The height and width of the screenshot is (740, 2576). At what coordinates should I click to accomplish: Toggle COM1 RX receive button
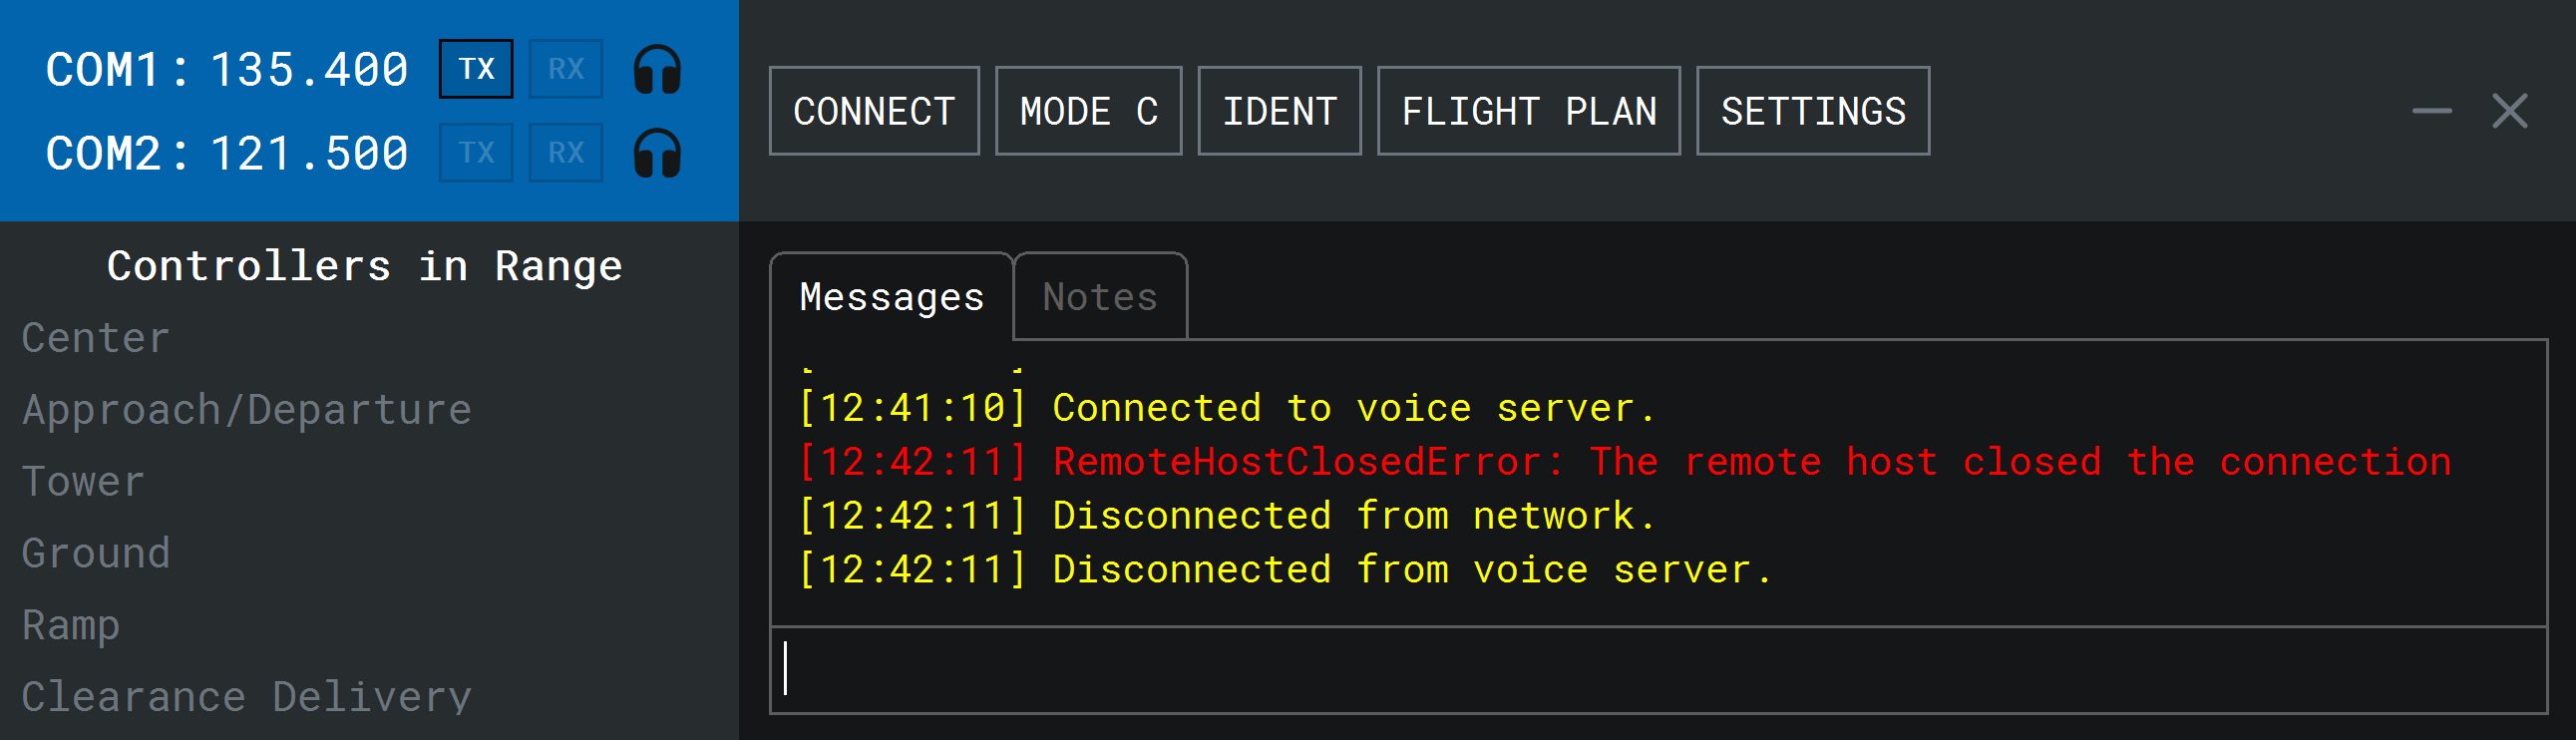(565, 69)
